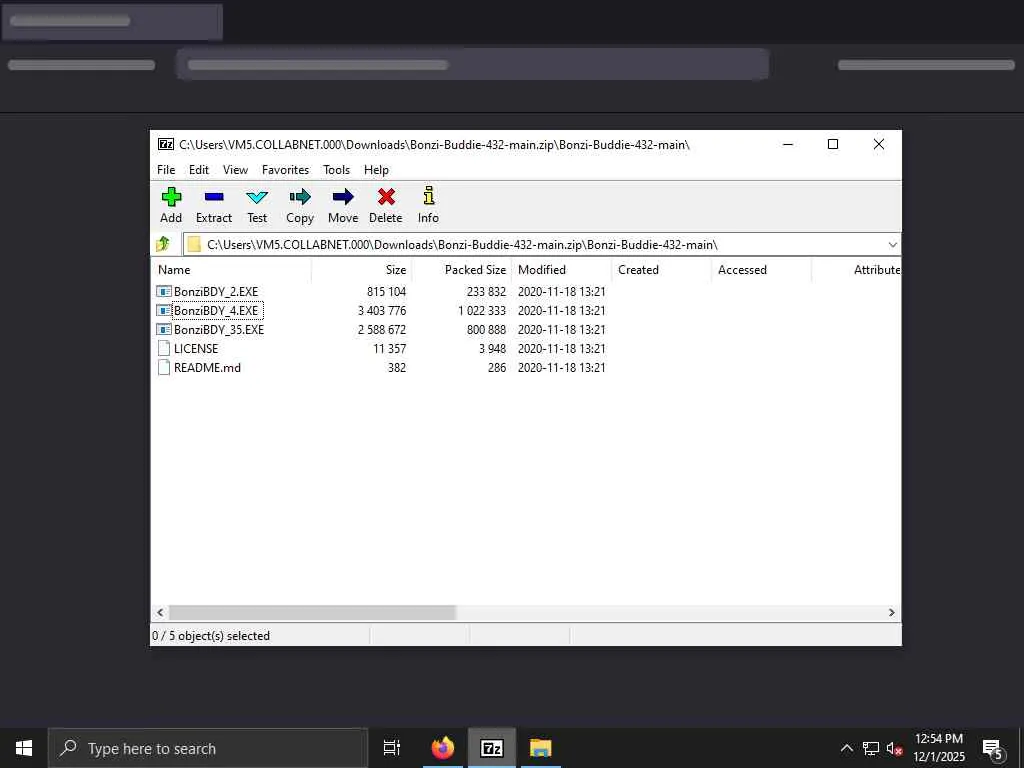Image resolution: width=1024 pixels, height=768 pixels.
Task: Select the README.md file name
Action: point(207,367)
